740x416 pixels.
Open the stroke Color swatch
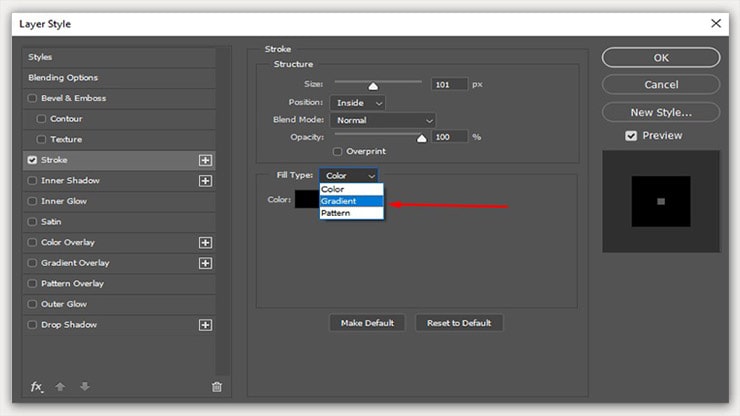point(307,200)
